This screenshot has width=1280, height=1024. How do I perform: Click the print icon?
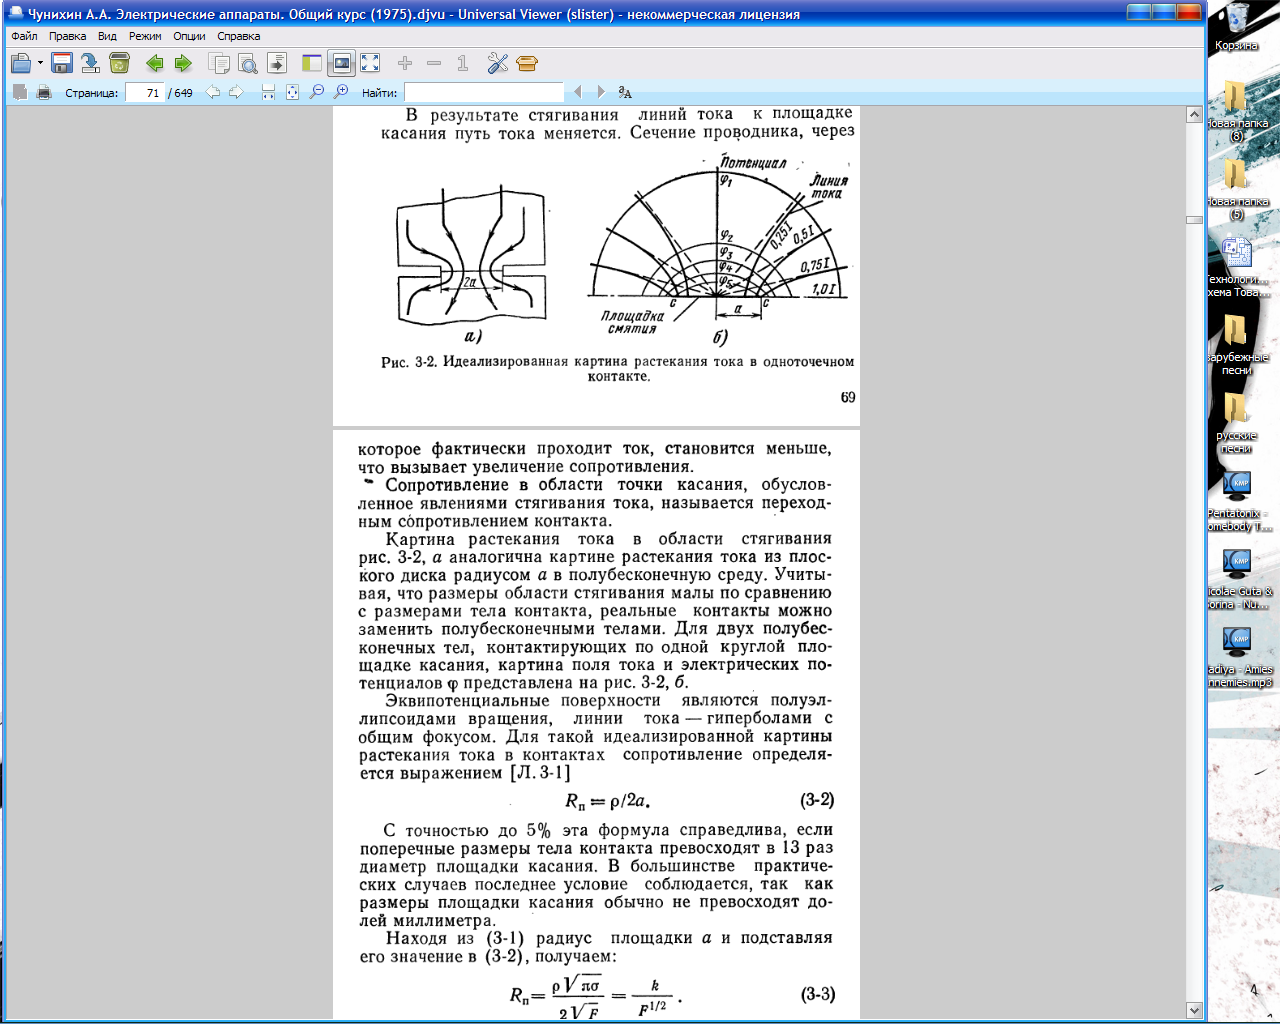click(x=43, y=92)
